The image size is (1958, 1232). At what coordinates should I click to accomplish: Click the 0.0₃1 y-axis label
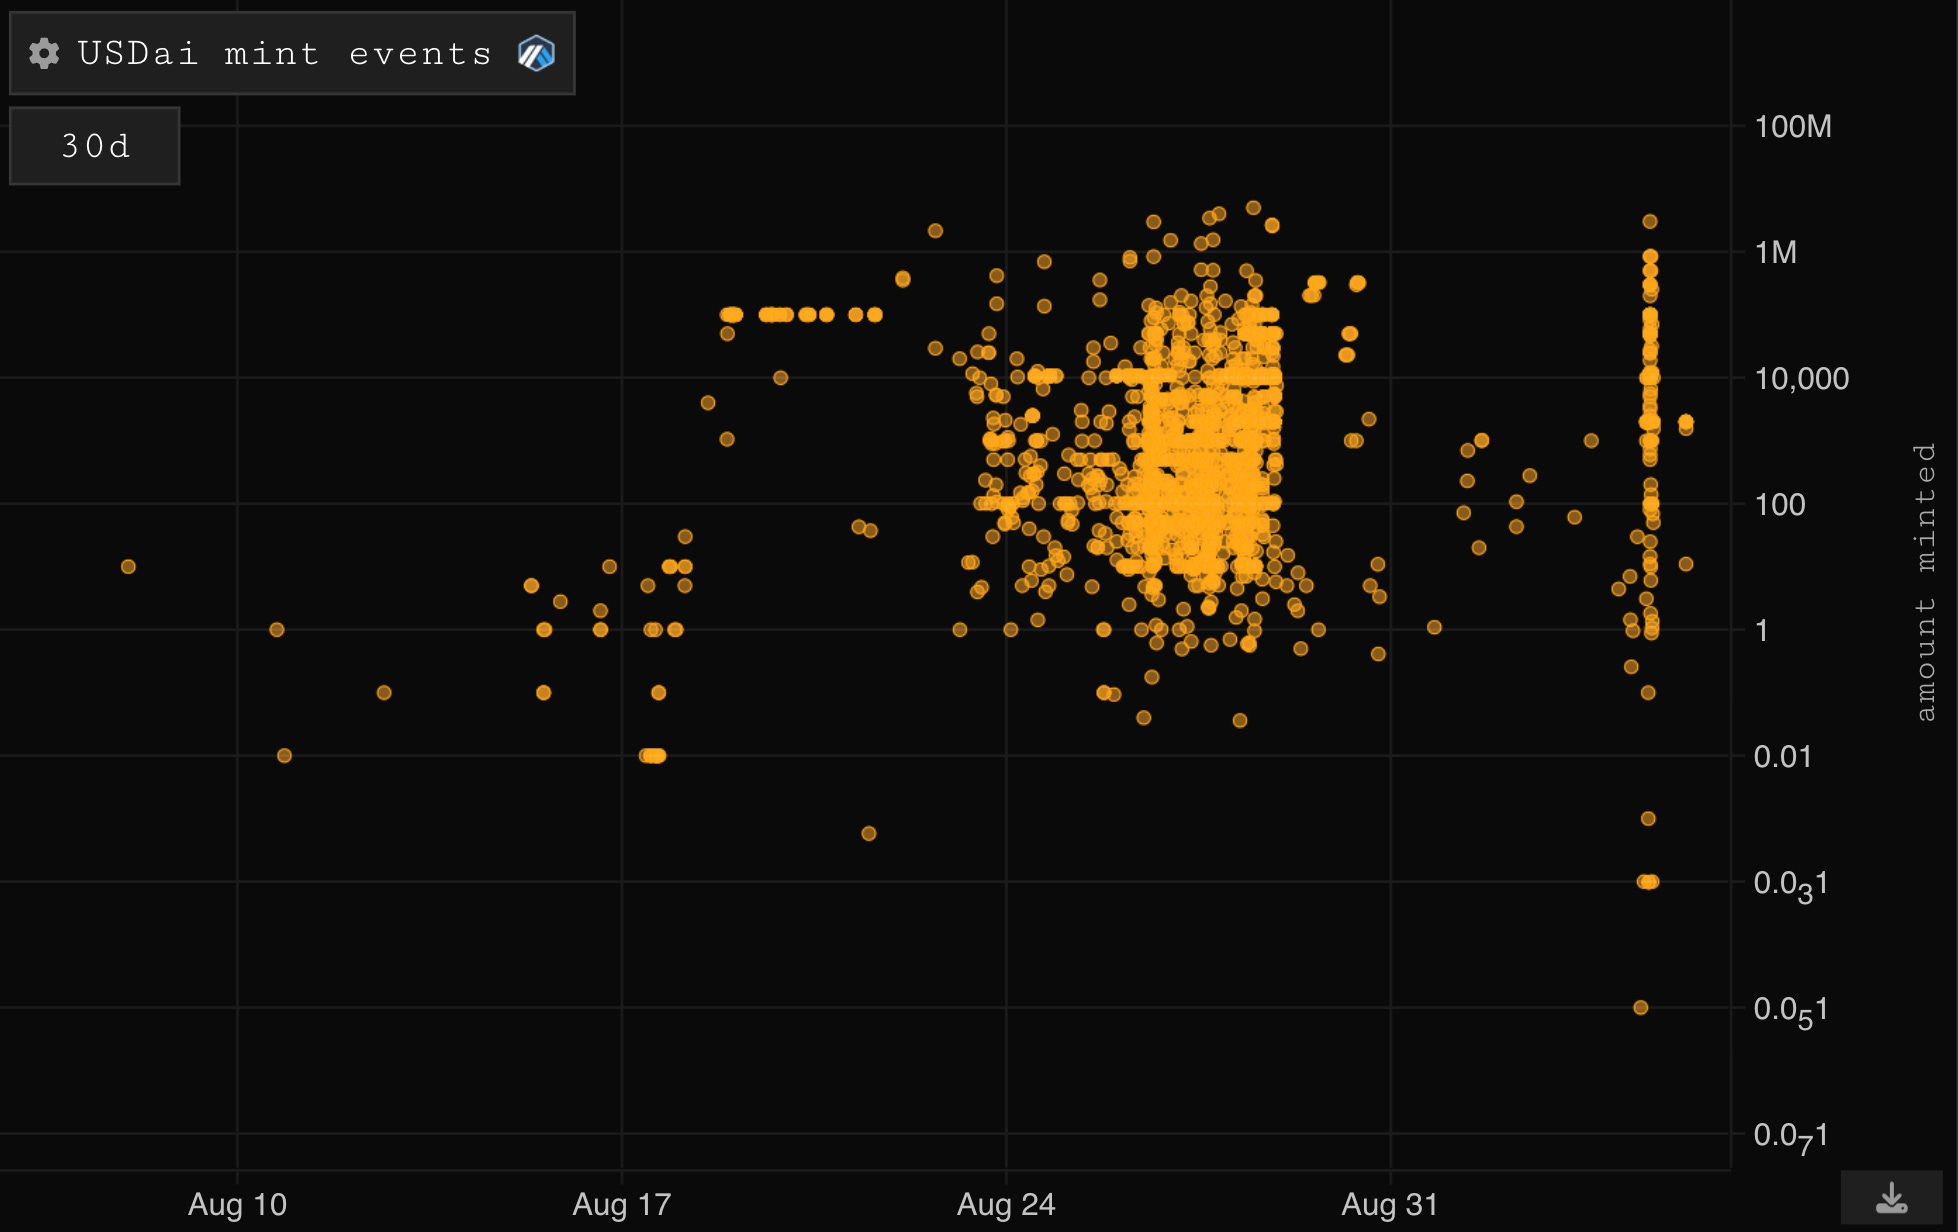(x=1791, y=884)
